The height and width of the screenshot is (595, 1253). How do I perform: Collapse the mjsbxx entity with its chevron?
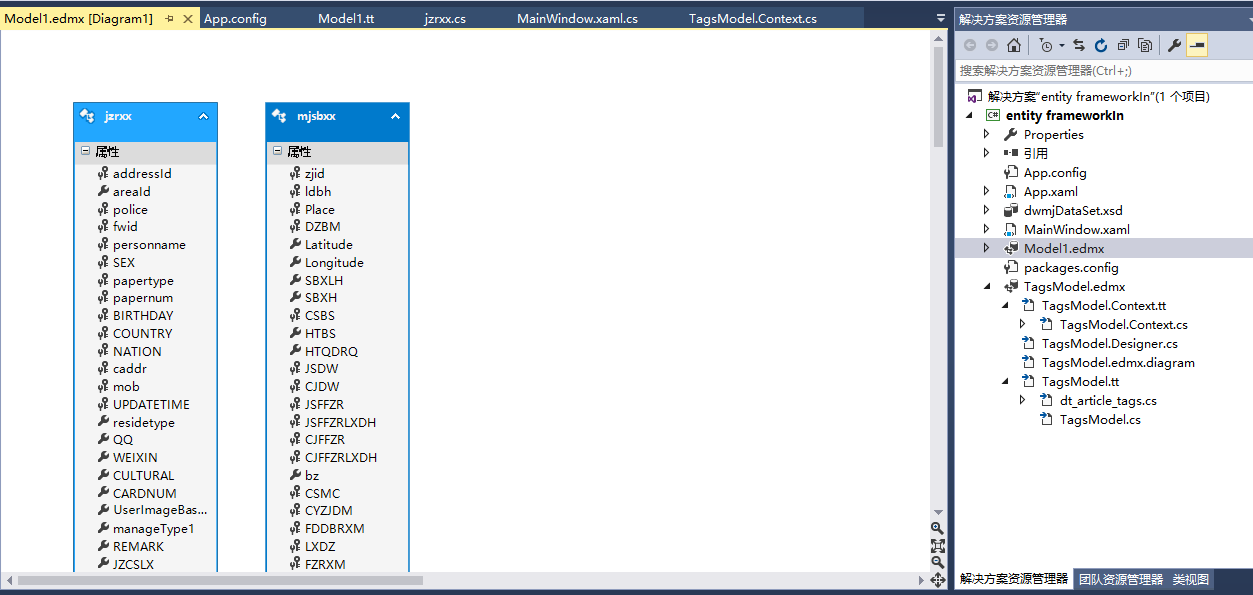[x=395, y=116]
